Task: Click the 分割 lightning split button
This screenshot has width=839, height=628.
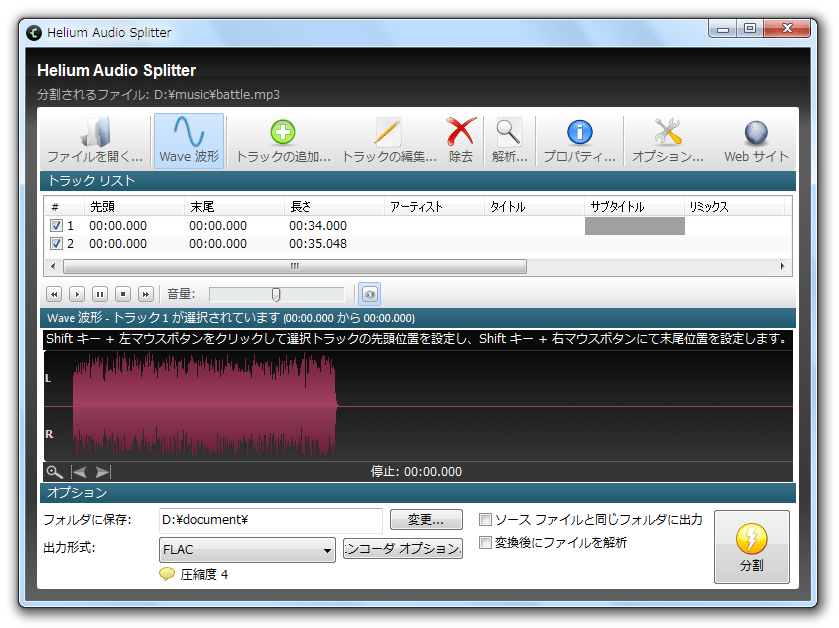Action: 752,547
